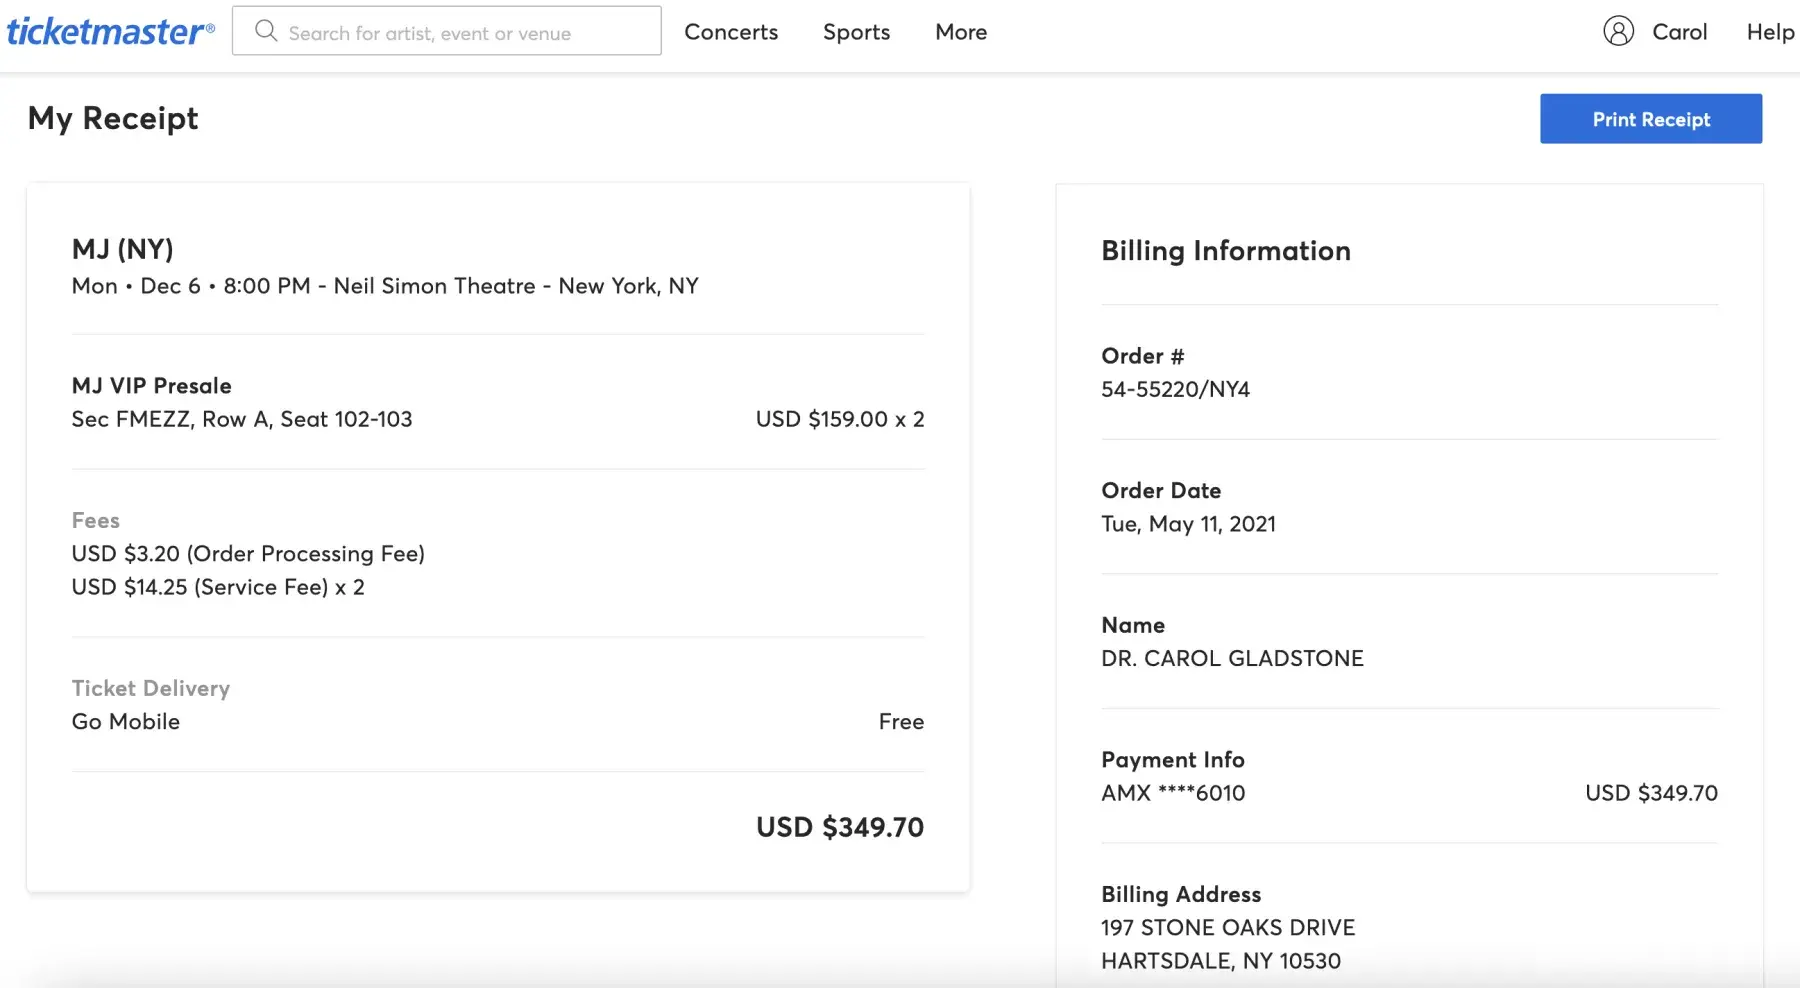Open the Sports menu
Viewport: 1800px width, 988px height.
856,32
